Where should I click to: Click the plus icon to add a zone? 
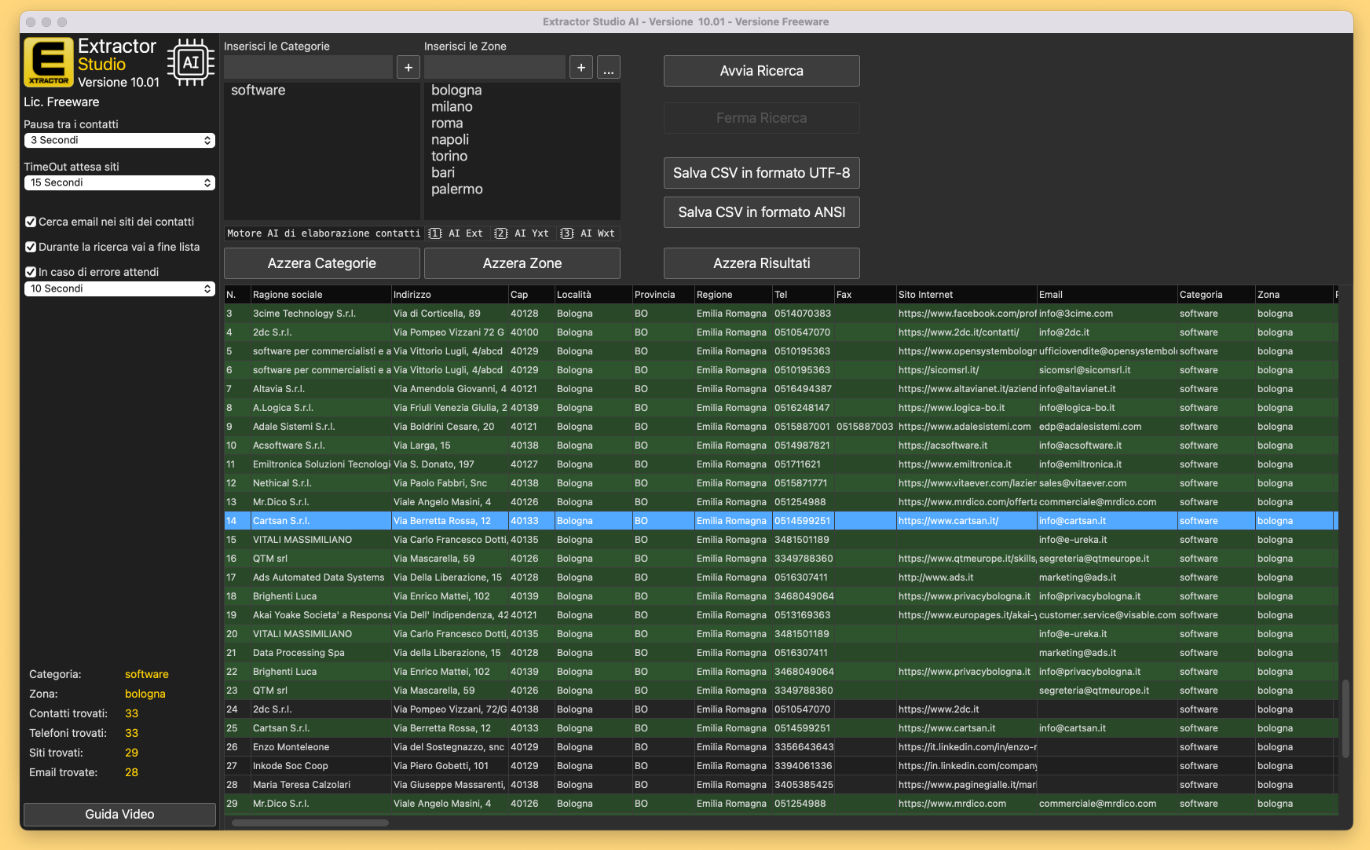581,68
